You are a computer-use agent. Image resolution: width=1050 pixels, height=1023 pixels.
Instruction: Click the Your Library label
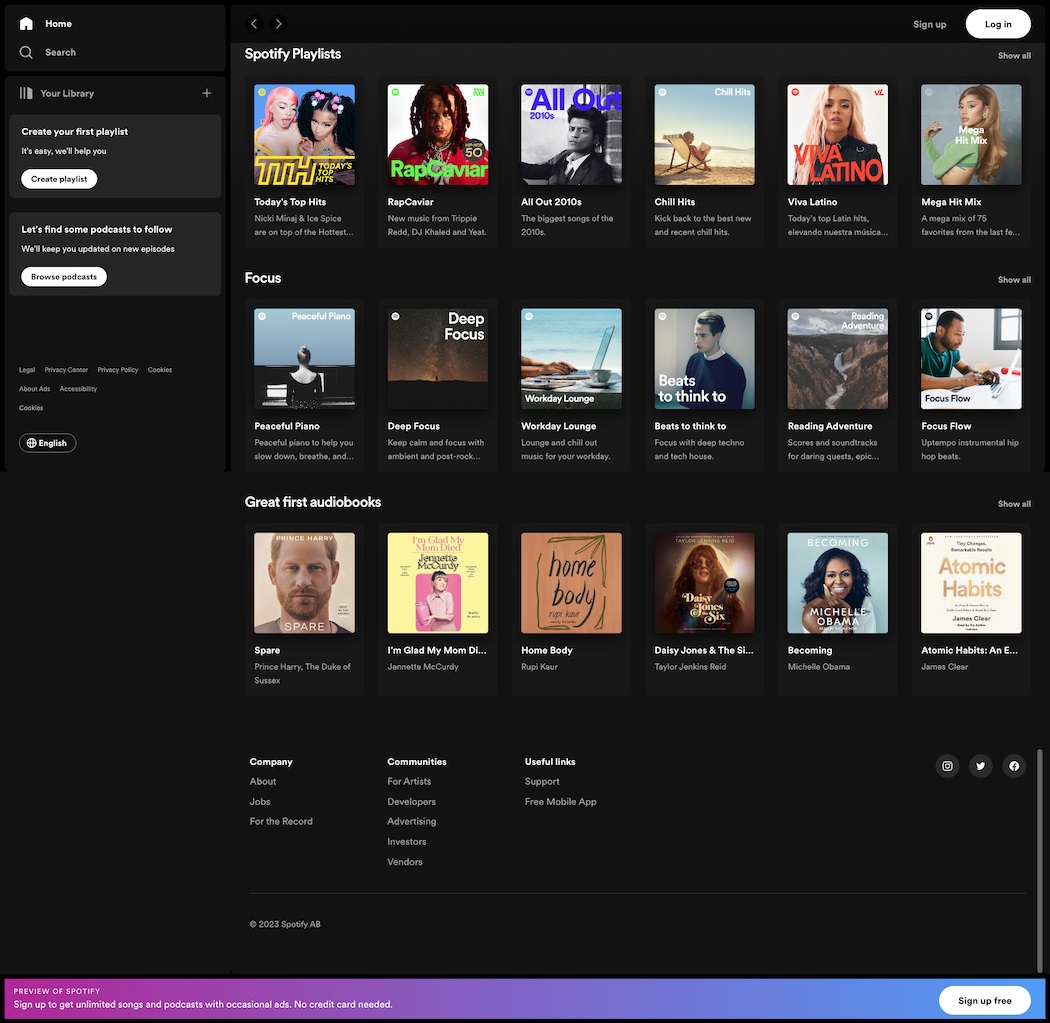(67, 94)
